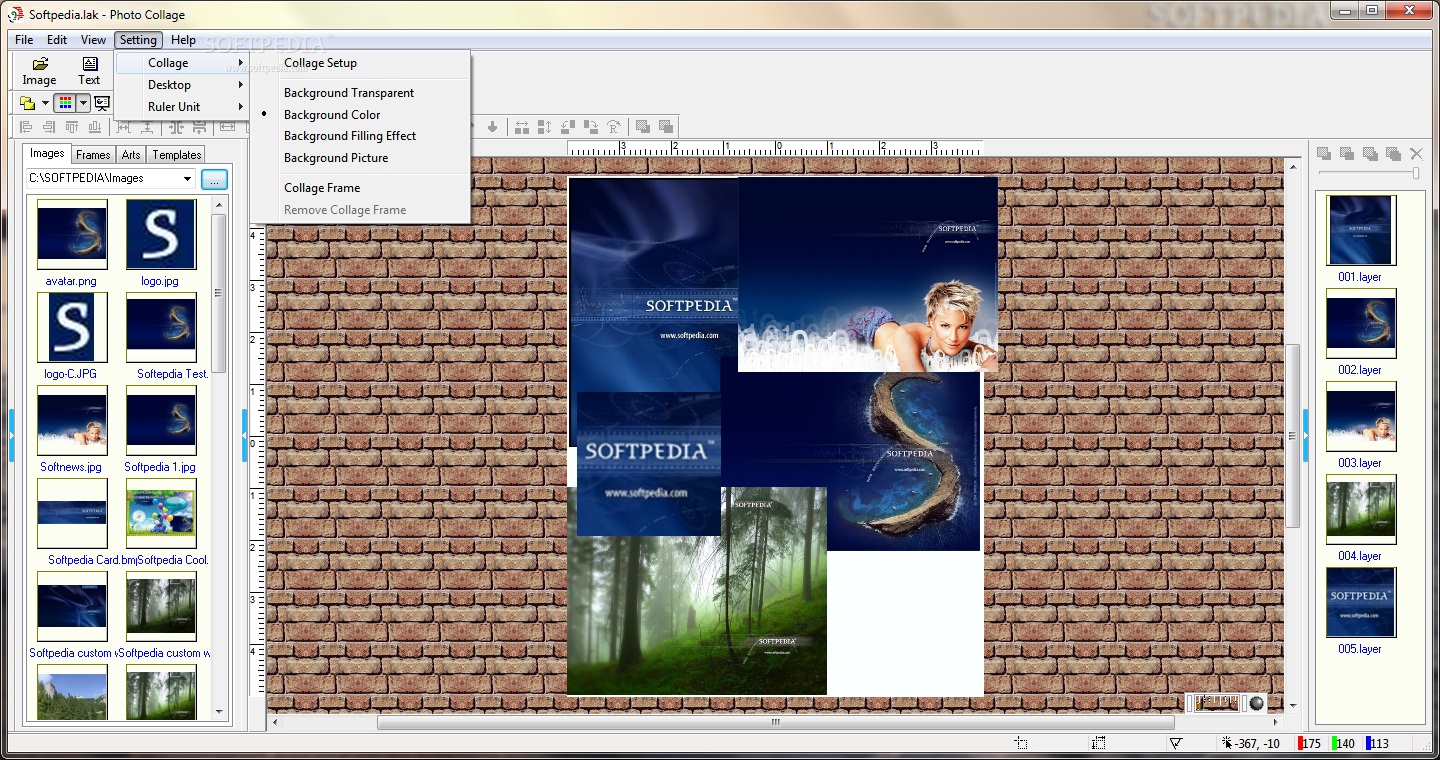This screenshot has height=760, width=1440.
Task: Click the color grid toolbar icon
Action: 65,103
